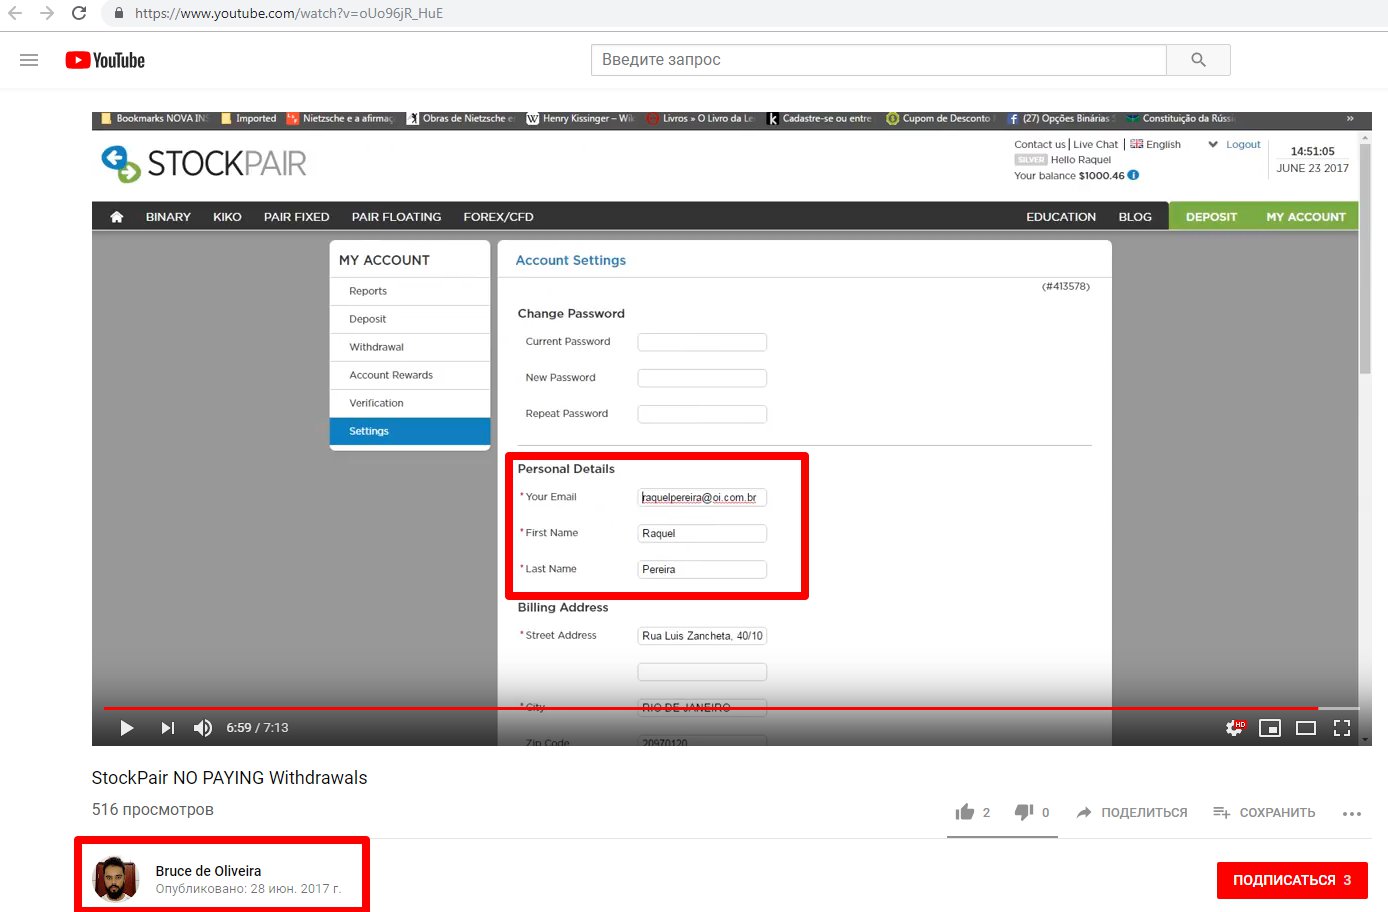This screenshot has width=1388, height=912.
Task: Go forward in browser history
Action: tap(47, 13)
